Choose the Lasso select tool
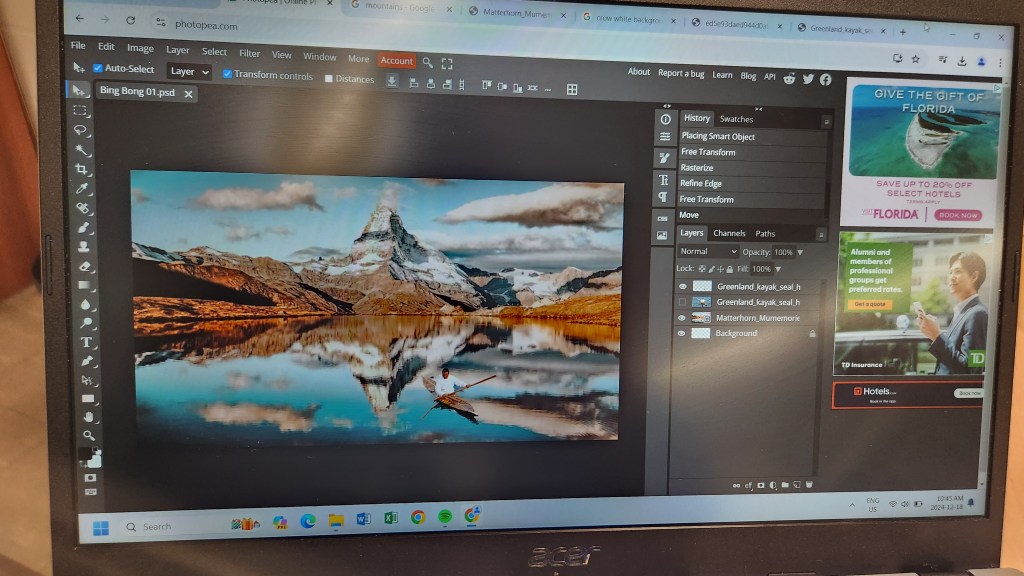The width and height of the screenshot is (1024, 576). point(81,130)
